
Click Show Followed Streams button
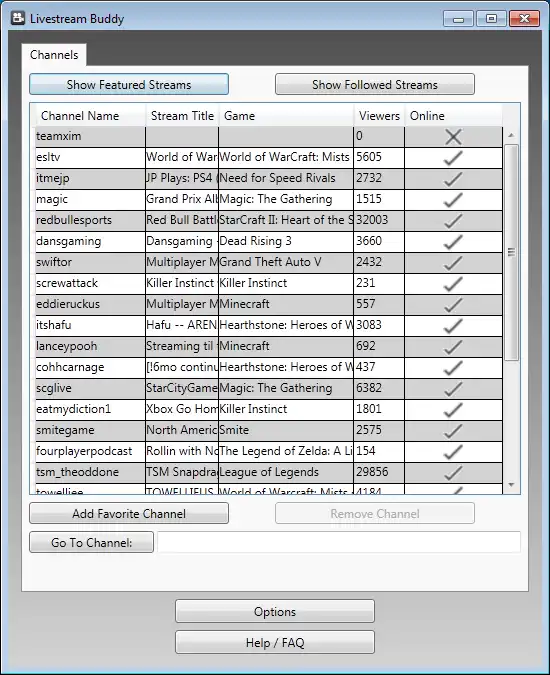click(375, 84)
